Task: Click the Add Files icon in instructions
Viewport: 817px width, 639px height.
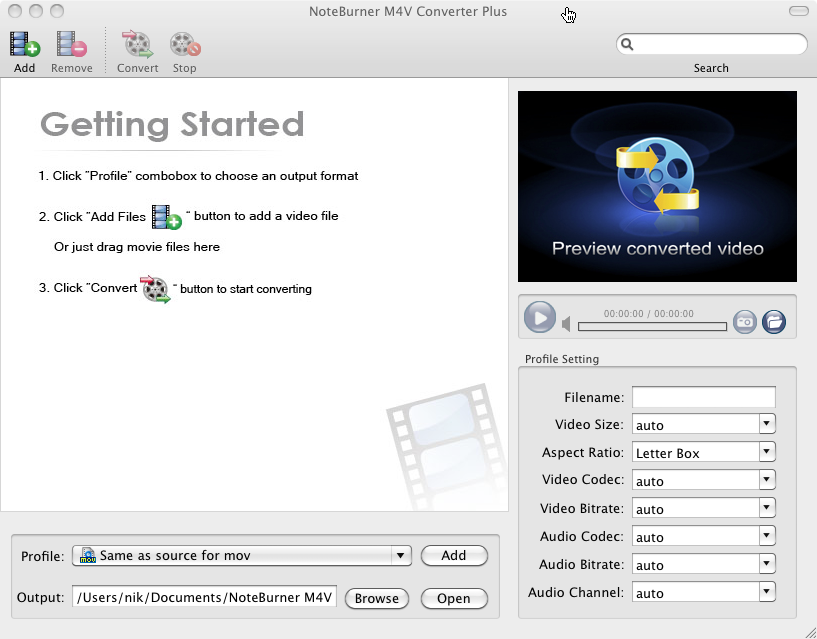Action: 166,217
